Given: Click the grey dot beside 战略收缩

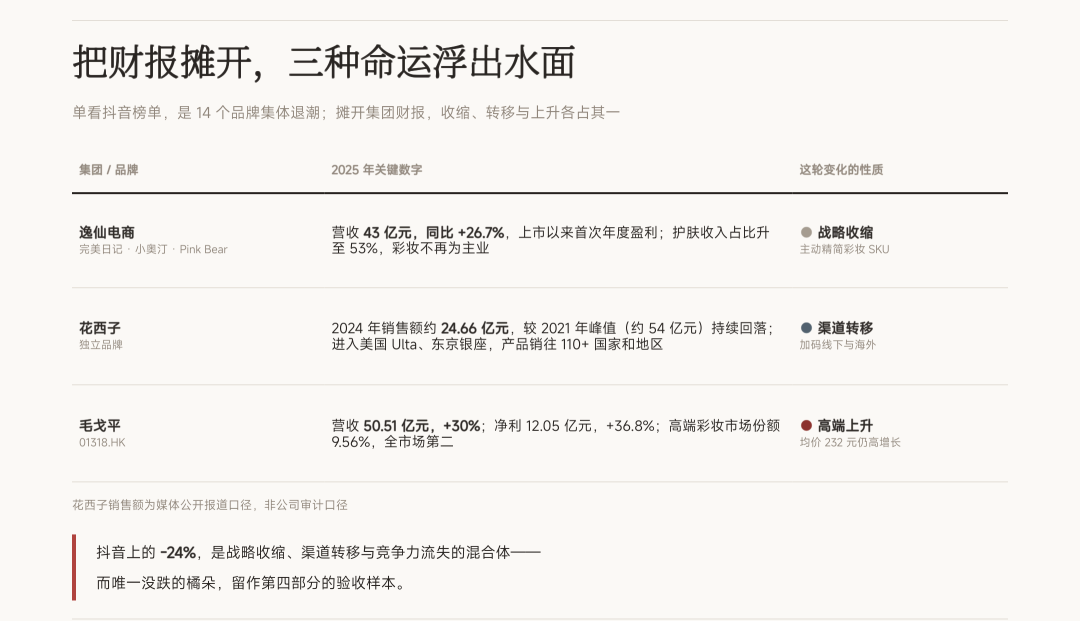Looking at the screenshot, I should (806, 233).
